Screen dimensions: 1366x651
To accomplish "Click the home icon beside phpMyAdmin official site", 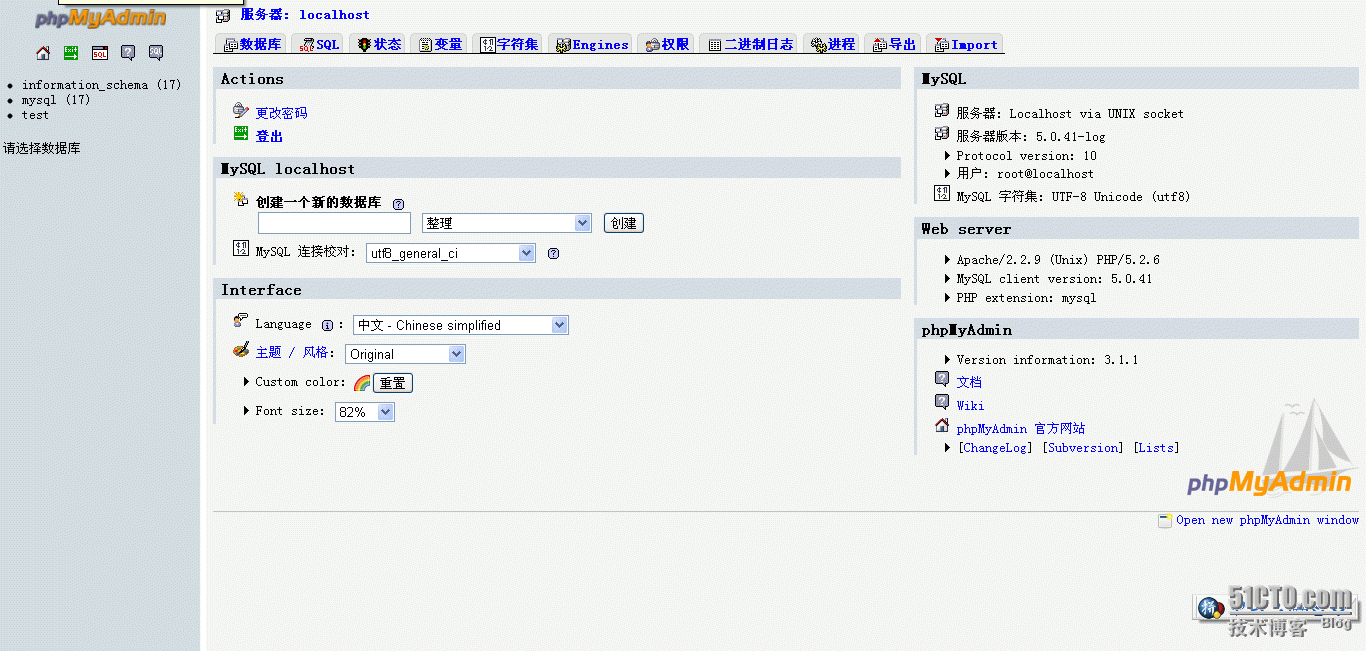I will 942,426.
